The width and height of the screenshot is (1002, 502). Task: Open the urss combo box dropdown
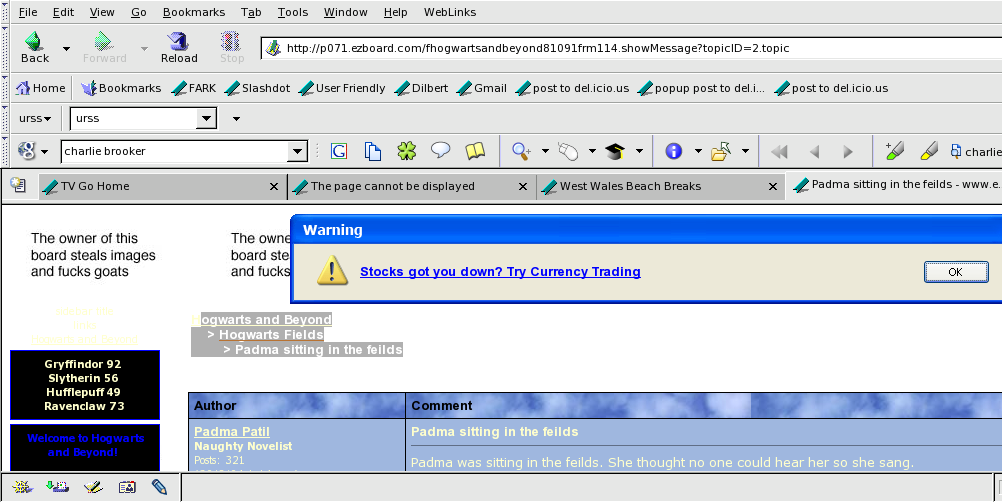click(x=206, y=118)
